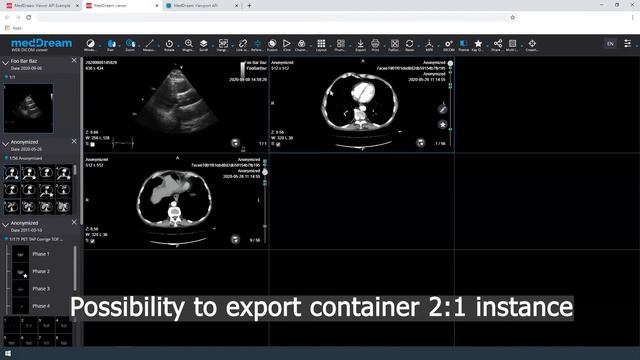Reload the browser page
The image size is (640, 360).
click(29, 18)
